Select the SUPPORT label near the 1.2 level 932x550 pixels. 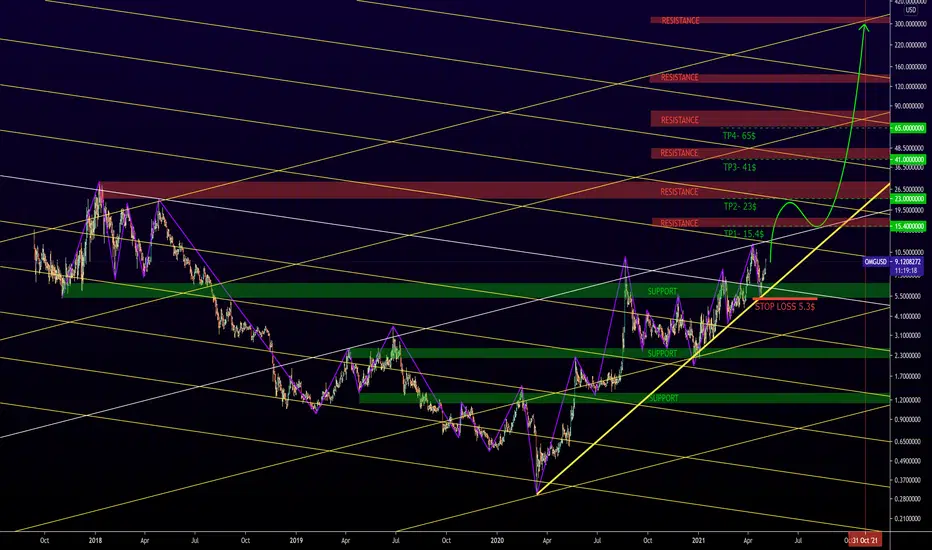(663, 398)
